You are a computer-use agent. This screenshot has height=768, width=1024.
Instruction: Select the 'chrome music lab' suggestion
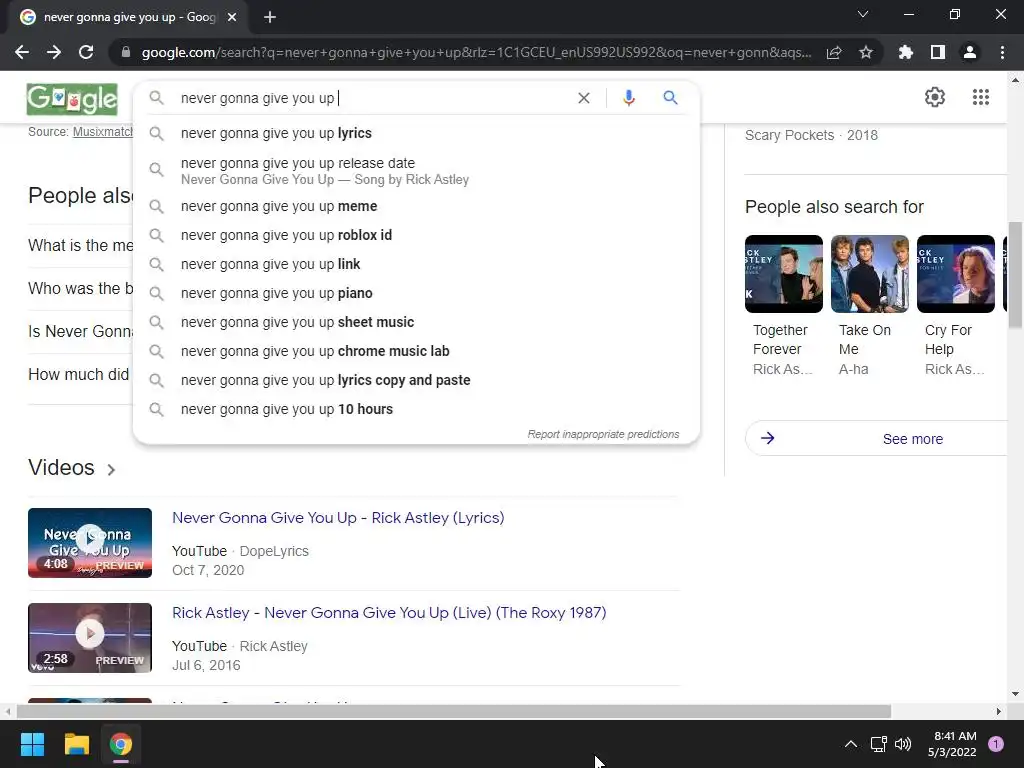416,351
